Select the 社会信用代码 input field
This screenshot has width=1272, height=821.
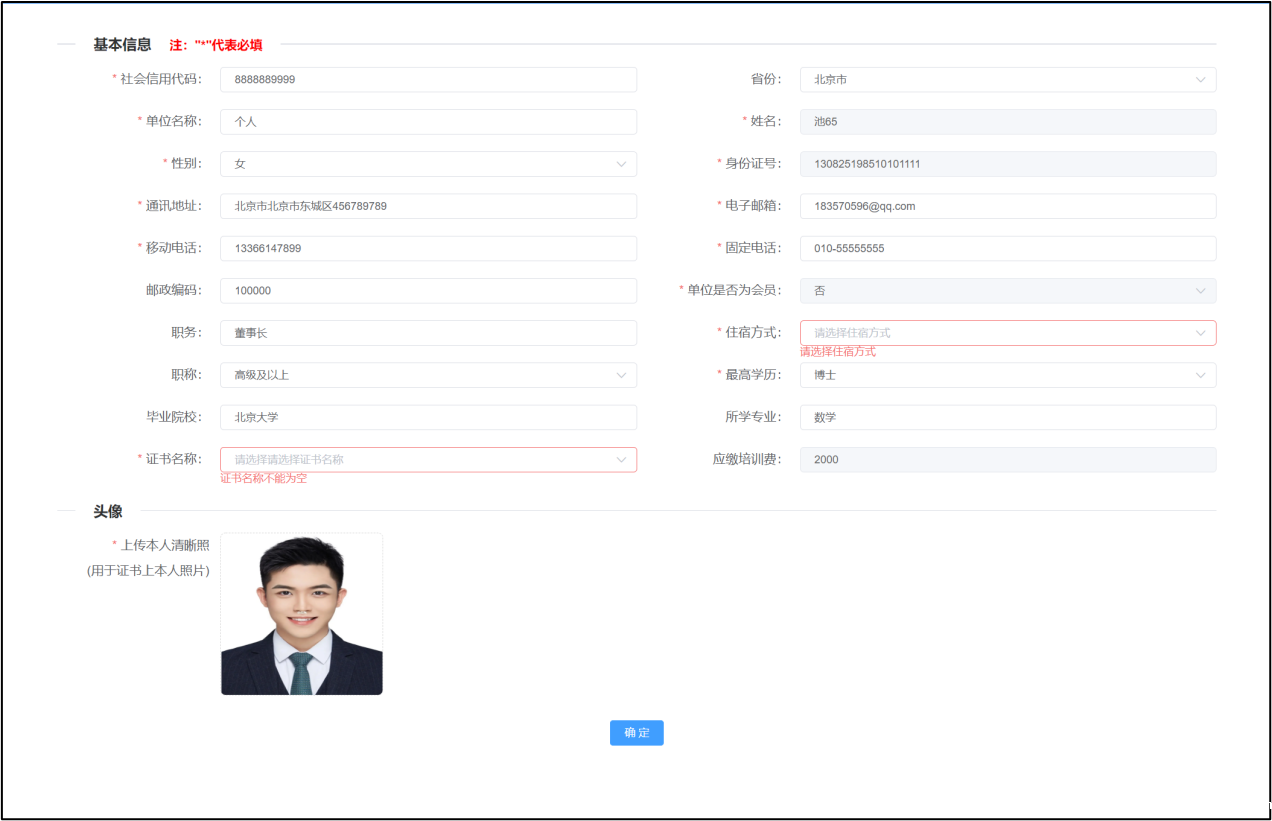click(x=428, y=79)
